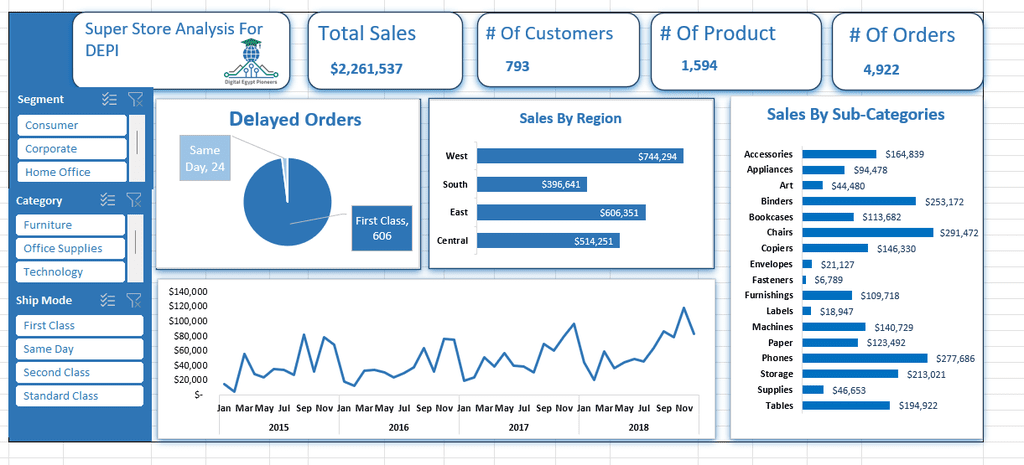Clear filter on Segment slicer
This screenshot has height=465, width=1024.
[135, 99]
